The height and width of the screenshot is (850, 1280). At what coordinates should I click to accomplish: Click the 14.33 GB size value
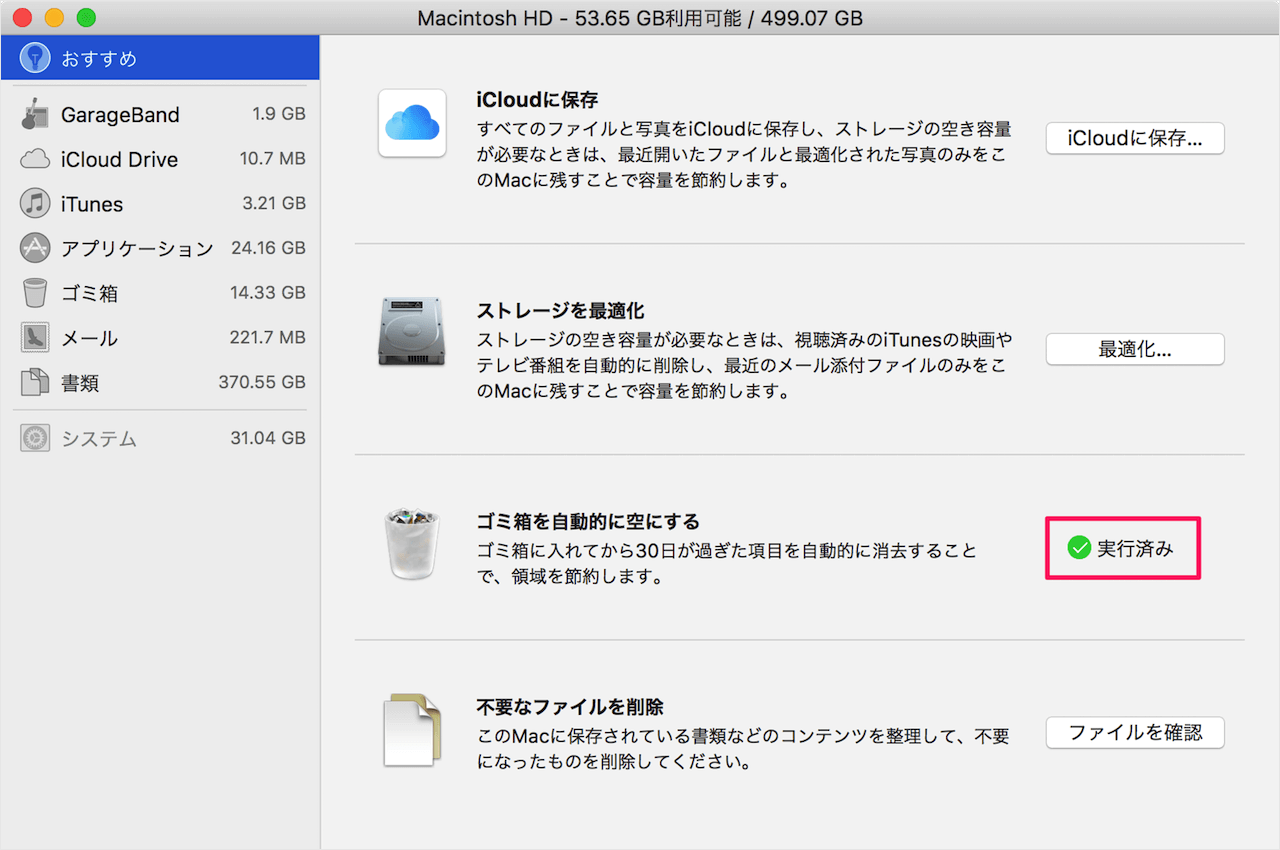[268, 293]
